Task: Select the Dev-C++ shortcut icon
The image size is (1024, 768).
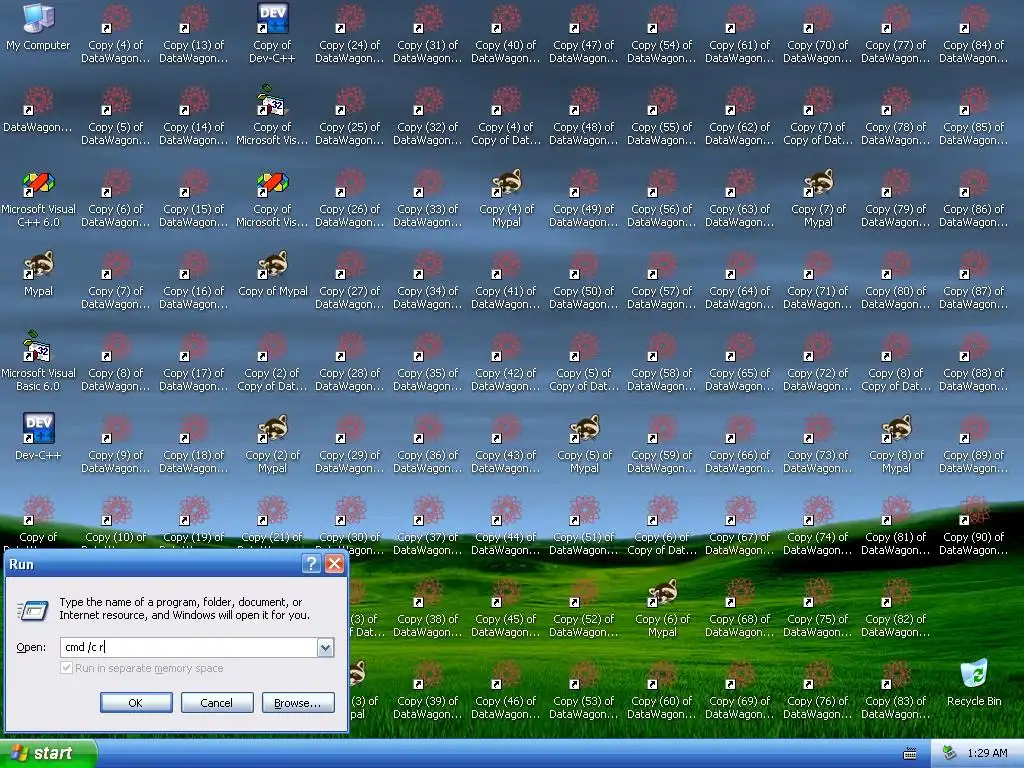Action: [x=38, y=436]
